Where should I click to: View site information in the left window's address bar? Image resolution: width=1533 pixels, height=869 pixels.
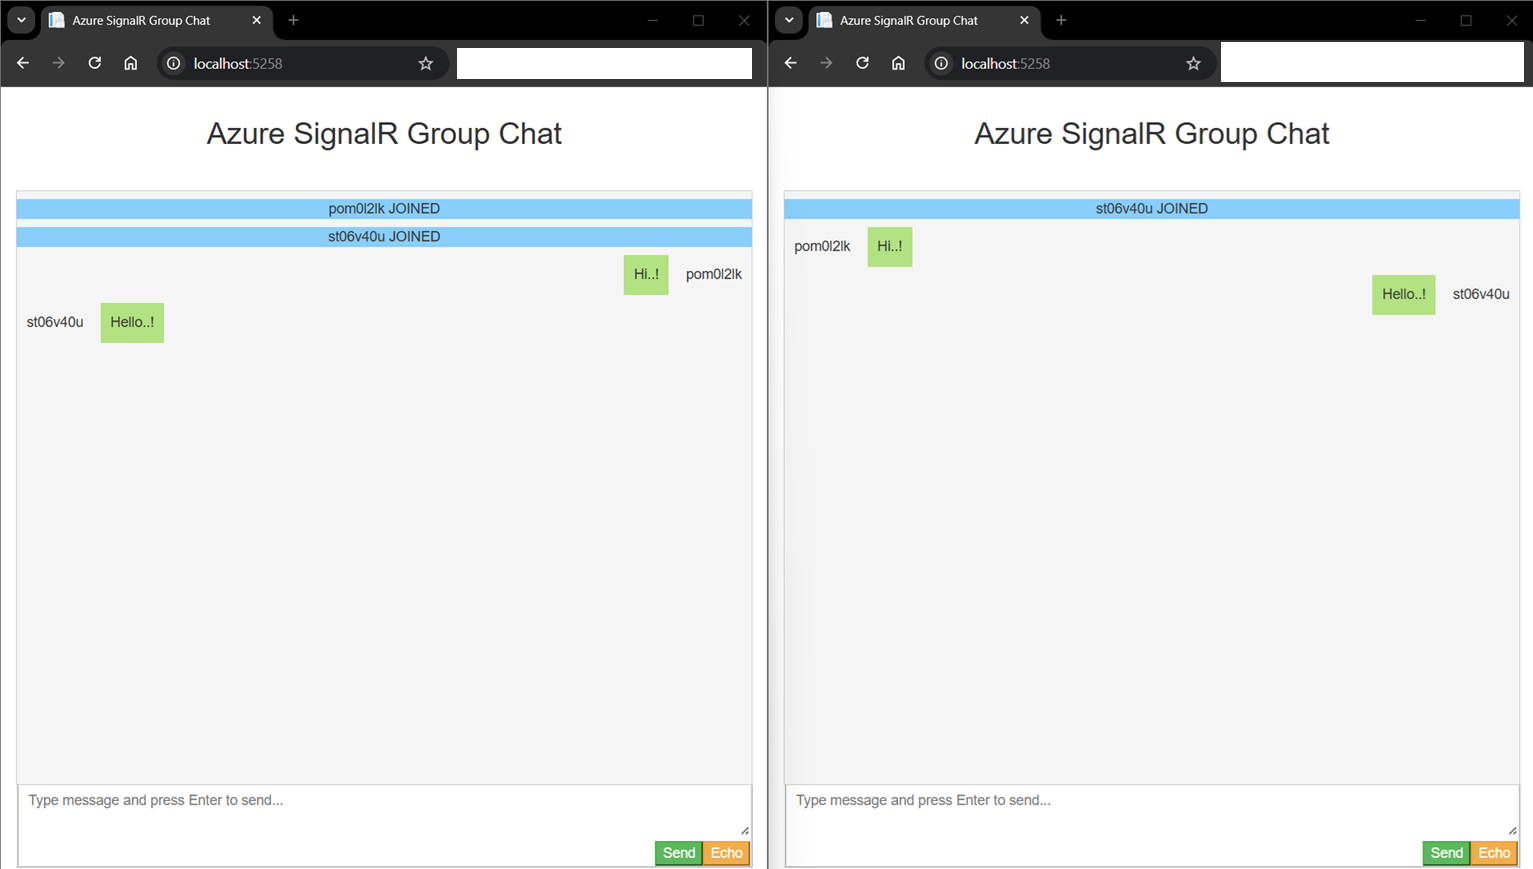click(173, 63)
